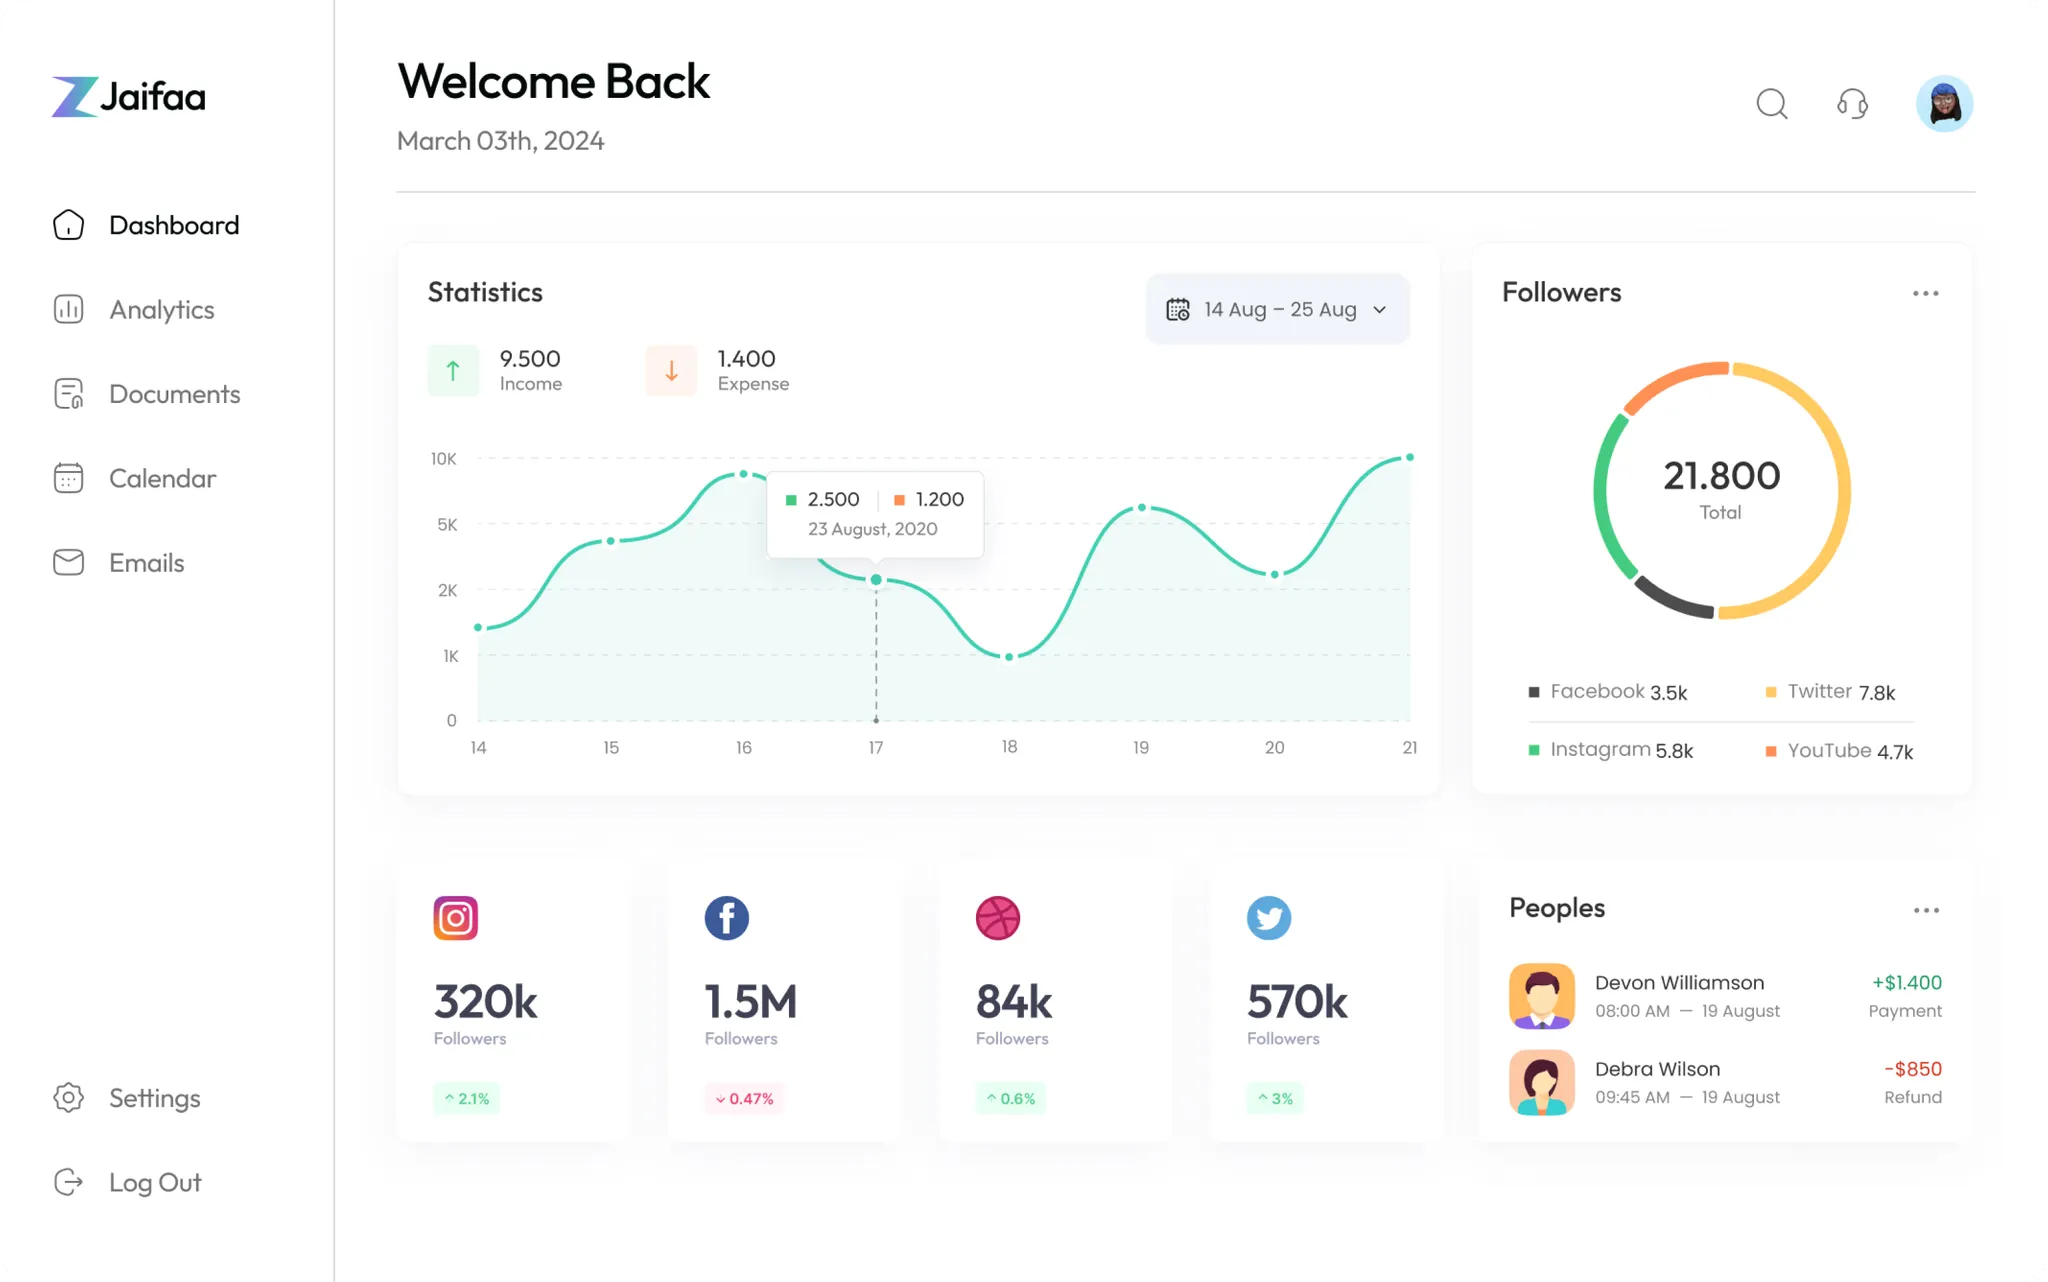Open the Peoples card options menu
The image size is (2048, 1282).
click(1926, 910)
